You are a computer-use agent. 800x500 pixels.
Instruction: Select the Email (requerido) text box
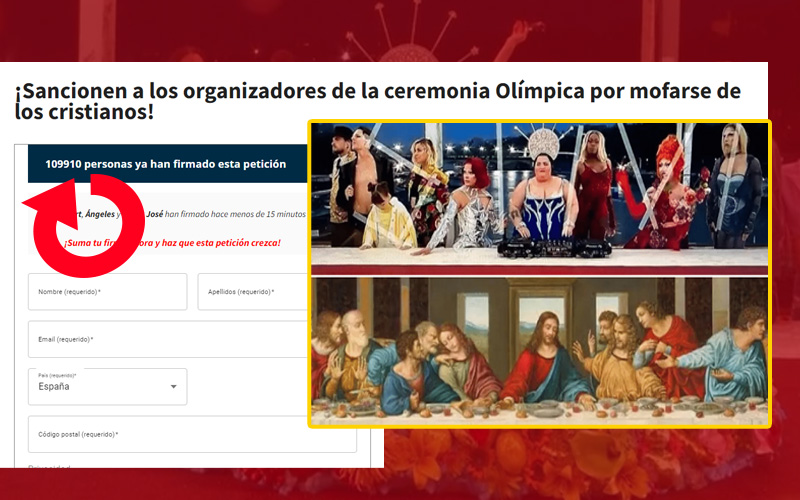coord(168,339)
